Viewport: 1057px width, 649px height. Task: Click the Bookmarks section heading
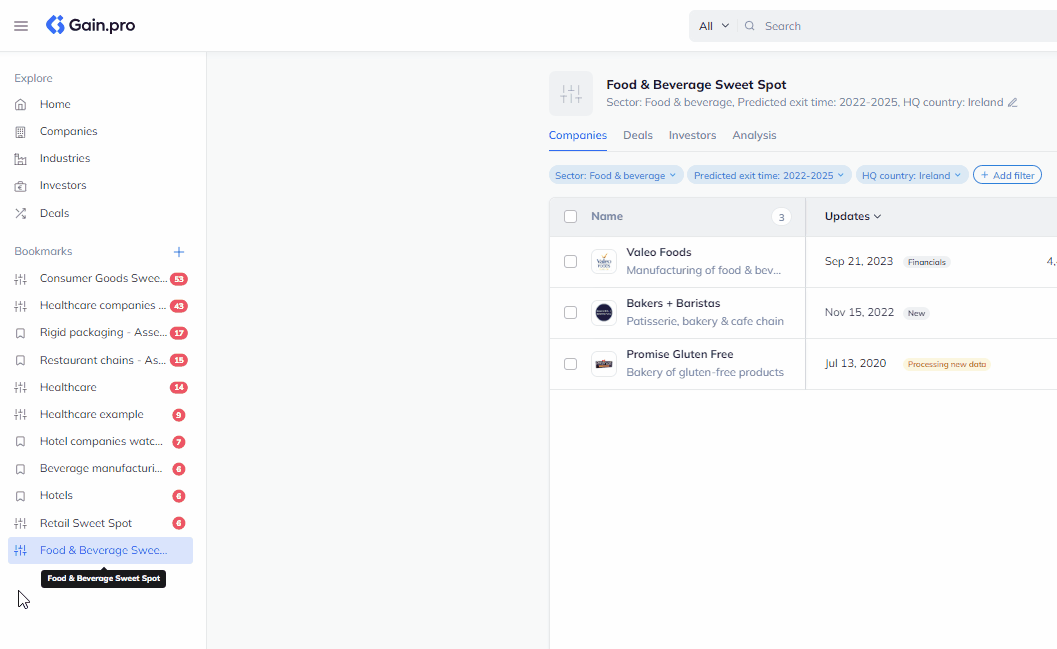(43, 251)
